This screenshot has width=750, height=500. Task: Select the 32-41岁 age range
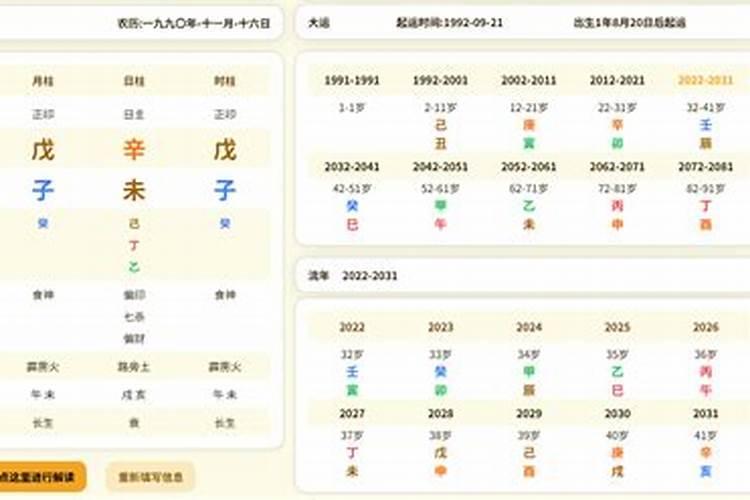pos(706,108)
